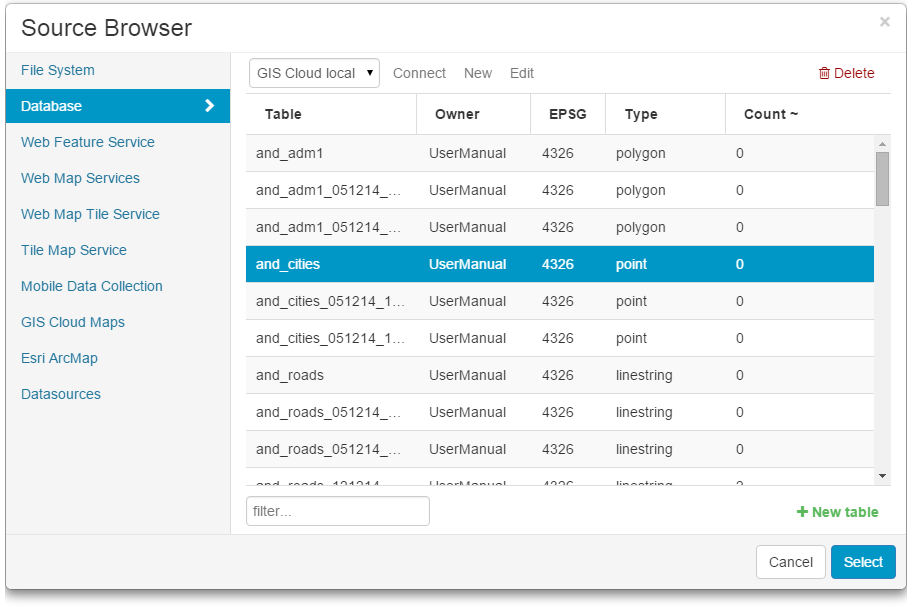The width and height of the screenshot is (913, 615).
Task: Open the GIS Cloud local dropdown
Action: (x=314, y=73)
